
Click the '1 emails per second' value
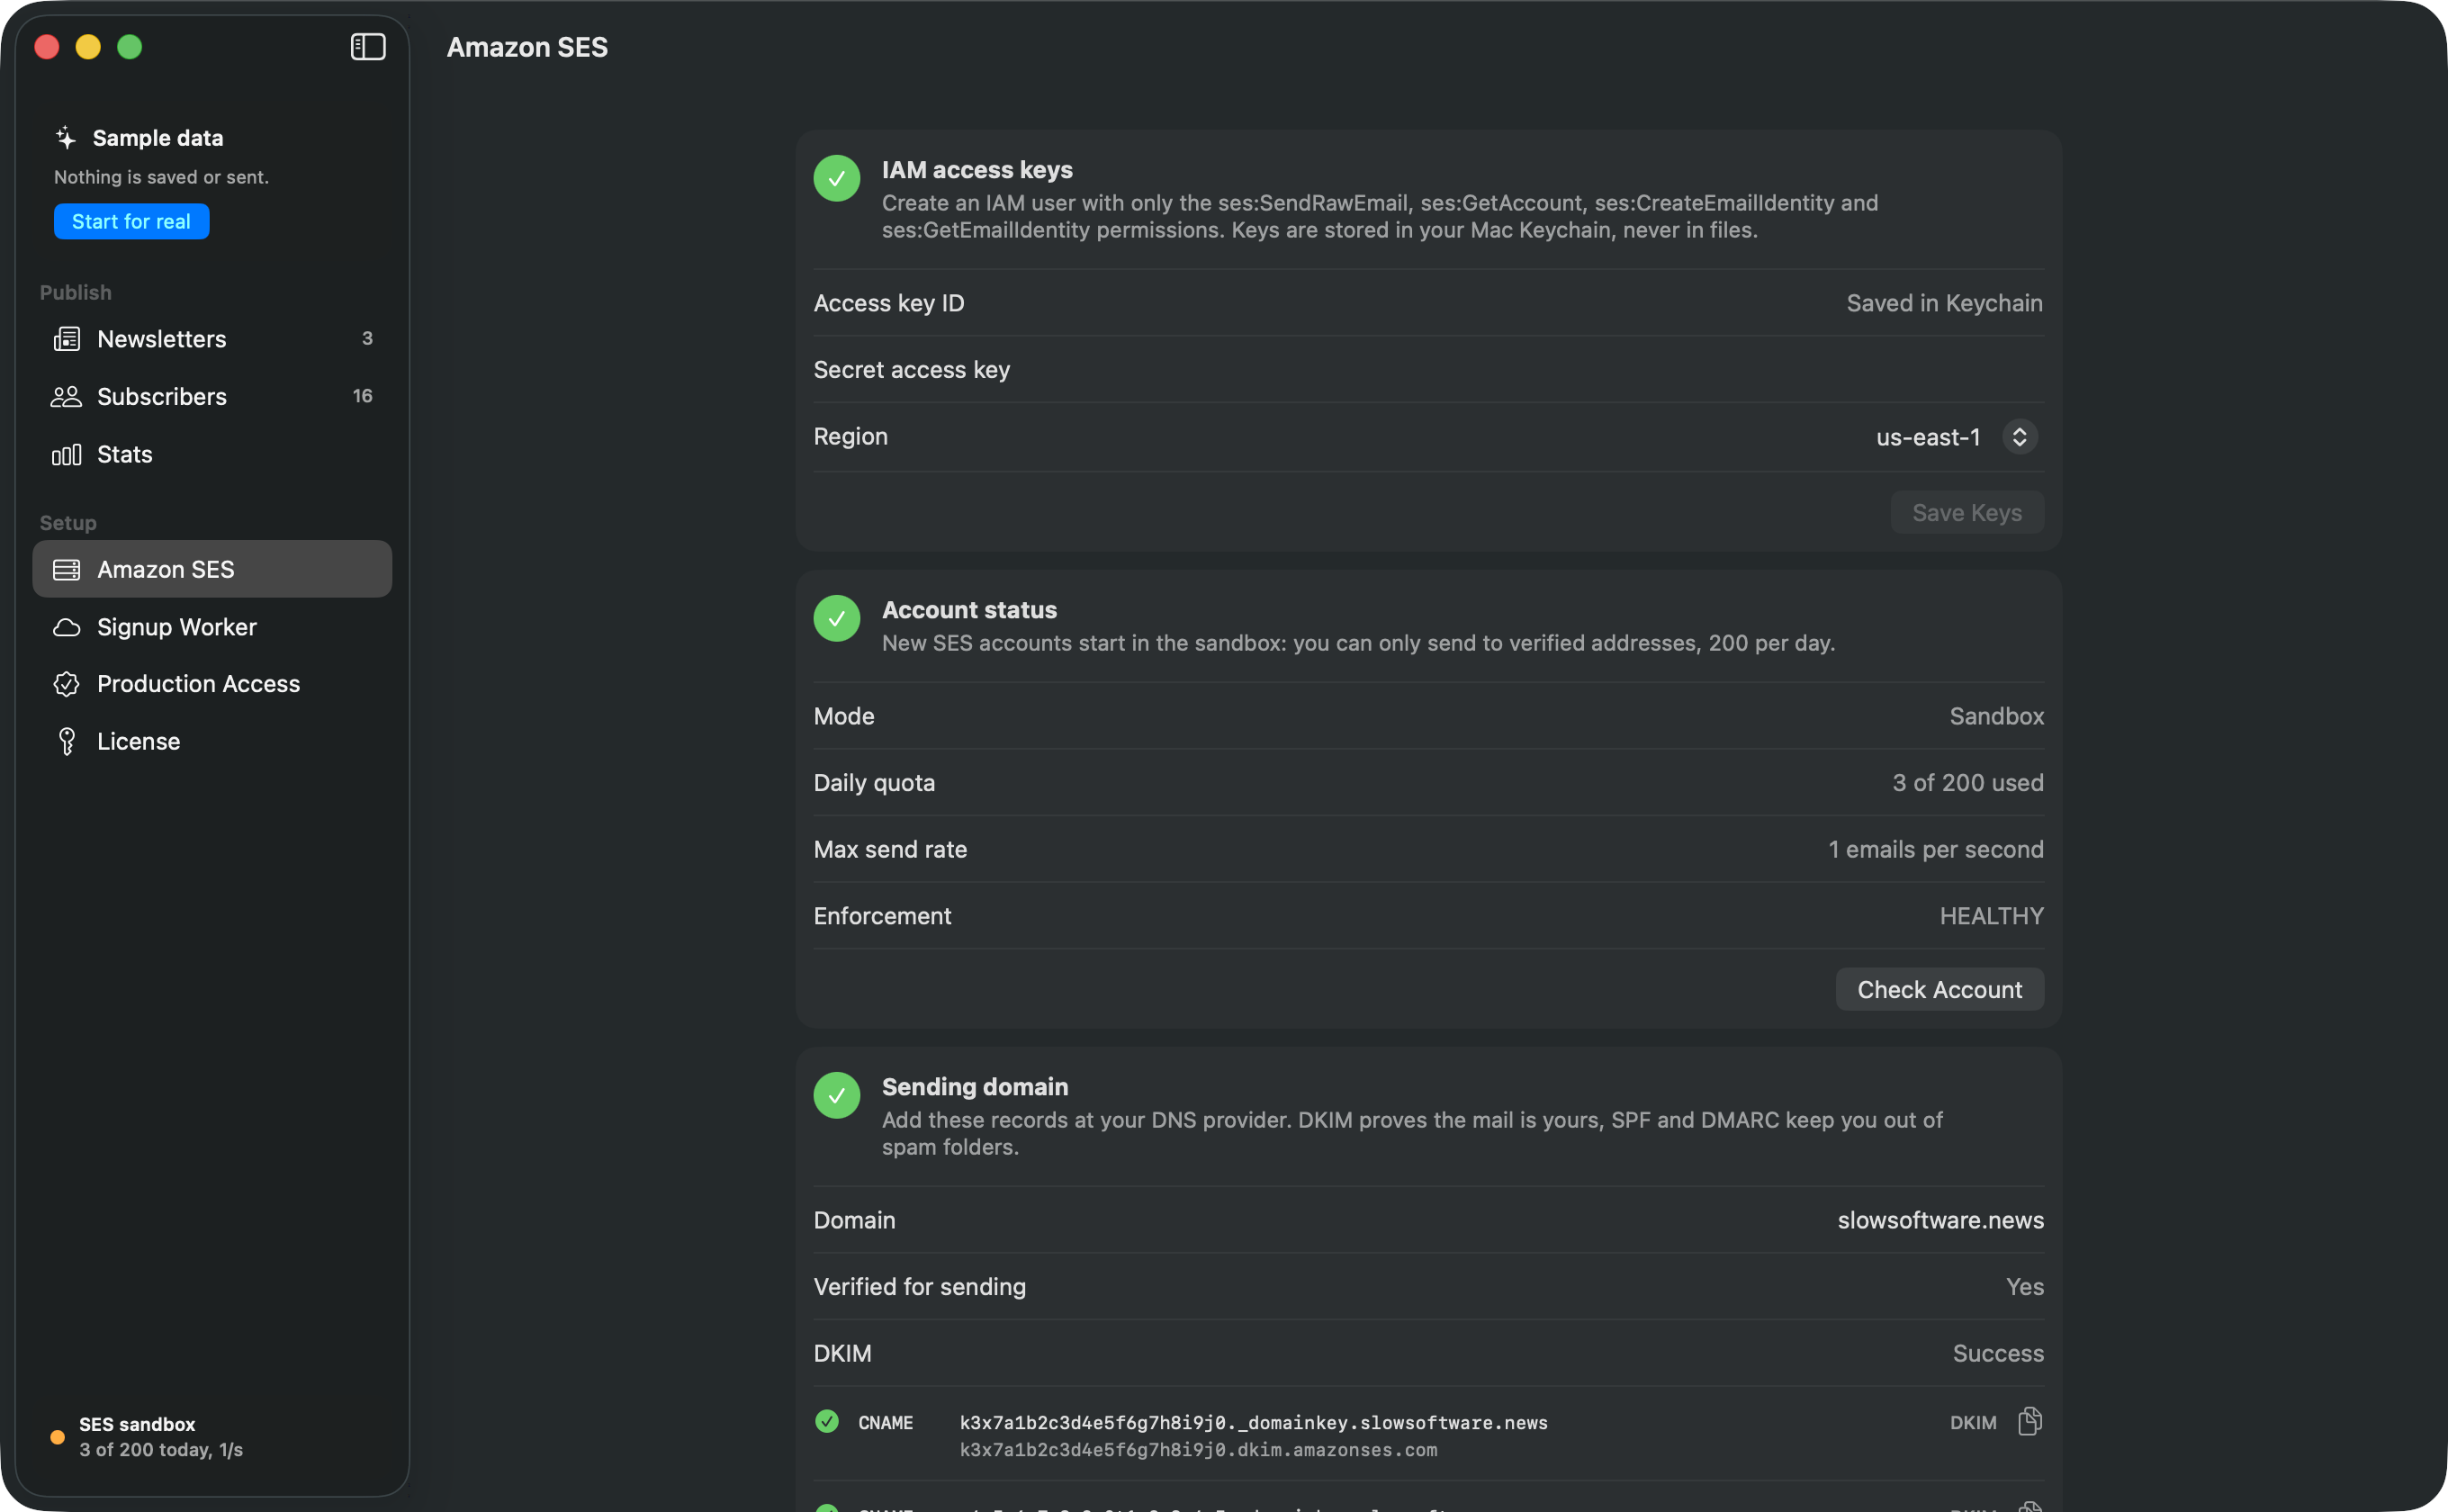click(x=1935, y=850)
